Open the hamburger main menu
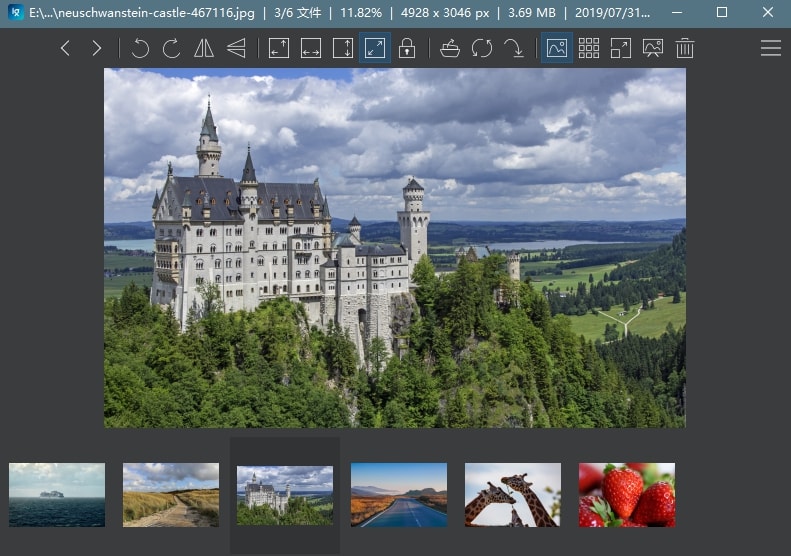The height and width of the screenshot is (556, 791). tap(770, 48)
